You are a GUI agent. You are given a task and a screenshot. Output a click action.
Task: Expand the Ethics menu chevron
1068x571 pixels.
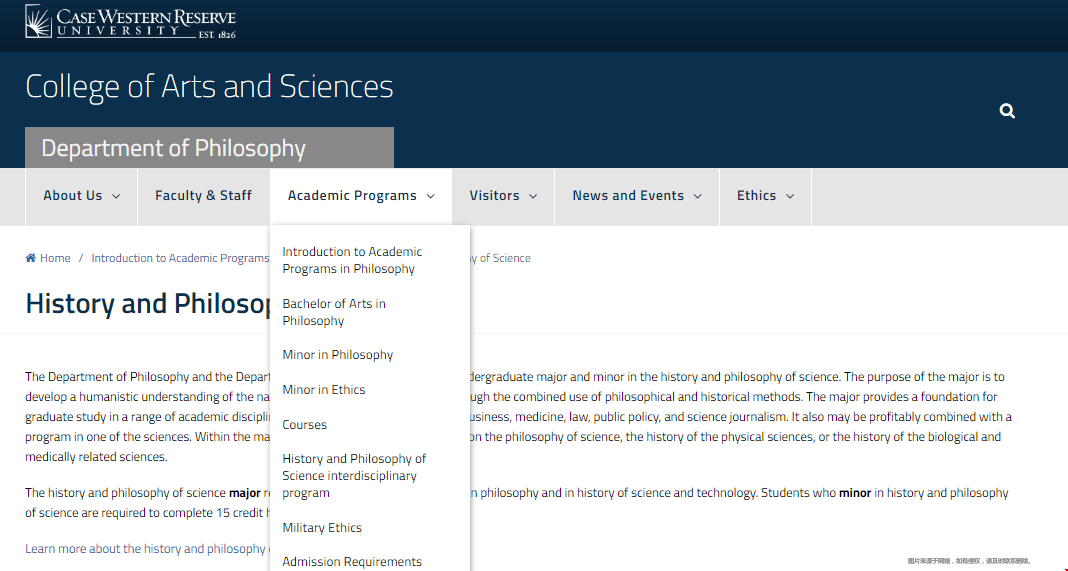pyautogui.click(x=790, y=196)
